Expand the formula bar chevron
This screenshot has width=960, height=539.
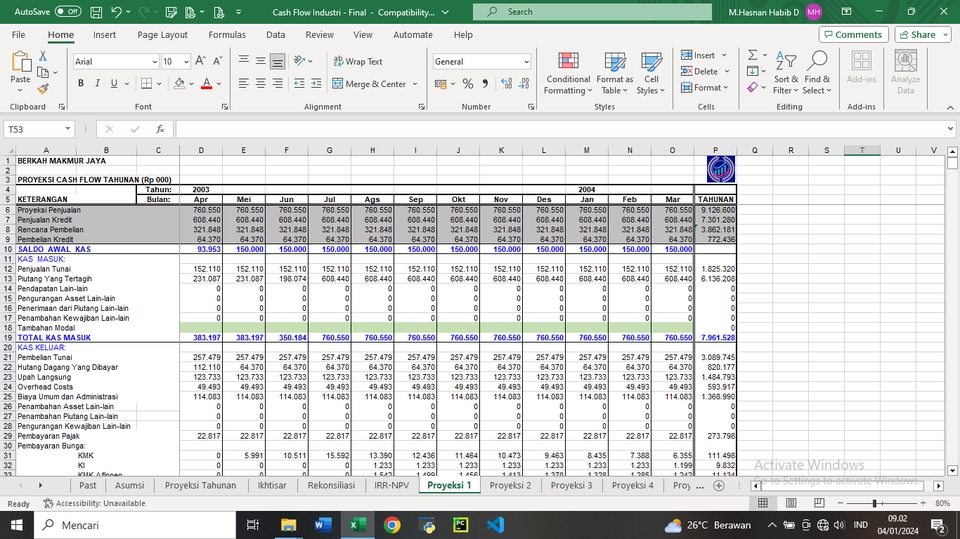click(950, 129)
